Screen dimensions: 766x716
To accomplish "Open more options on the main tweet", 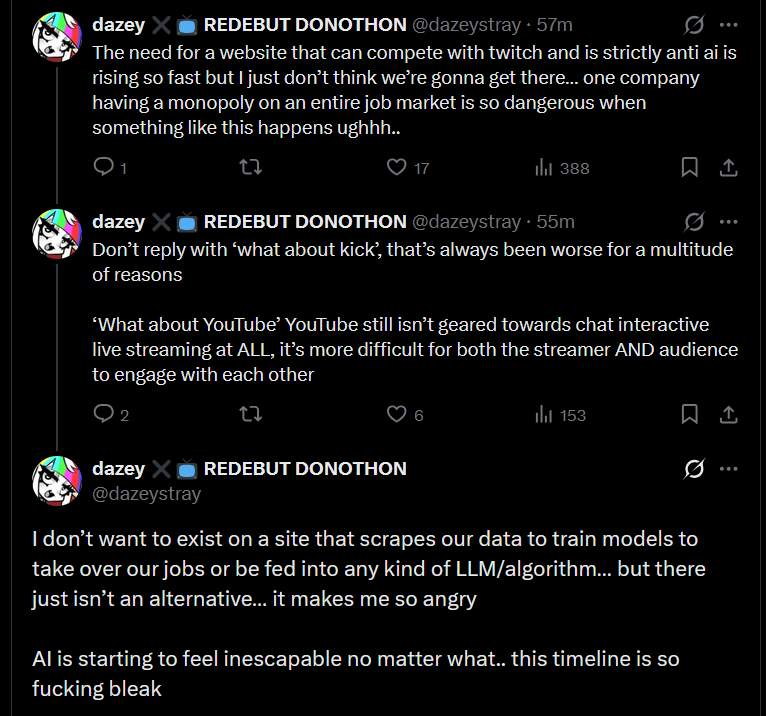I will (x=728, y=468).
